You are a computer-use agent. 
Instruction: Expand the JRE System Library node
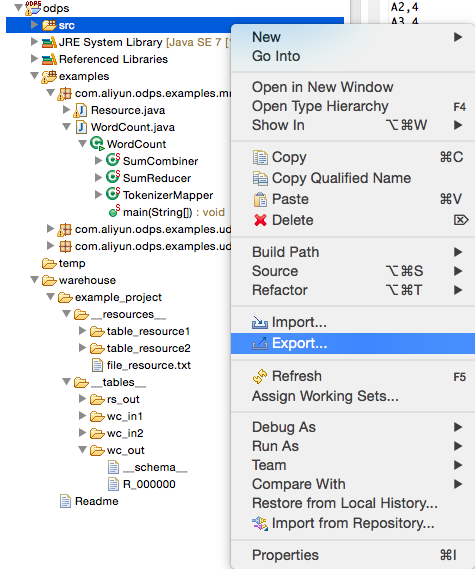pos(34,42)
